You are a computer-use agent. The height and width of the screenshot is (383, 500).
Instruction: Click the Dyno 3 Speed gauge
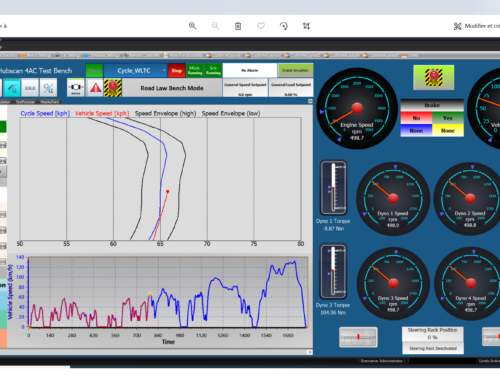(x=393, y=283)
